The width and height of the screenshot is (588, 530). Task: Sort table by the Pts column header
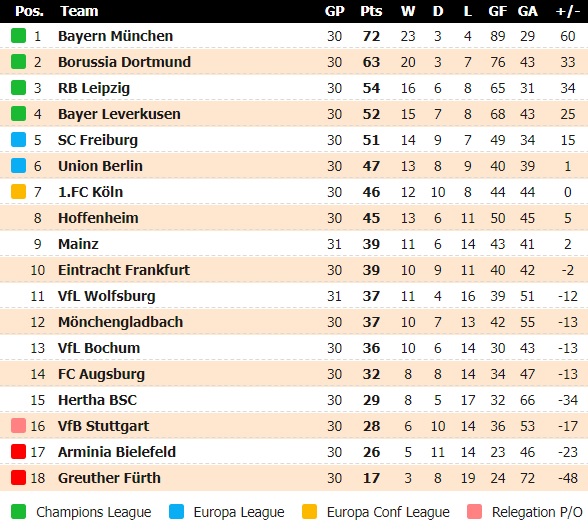371,11
